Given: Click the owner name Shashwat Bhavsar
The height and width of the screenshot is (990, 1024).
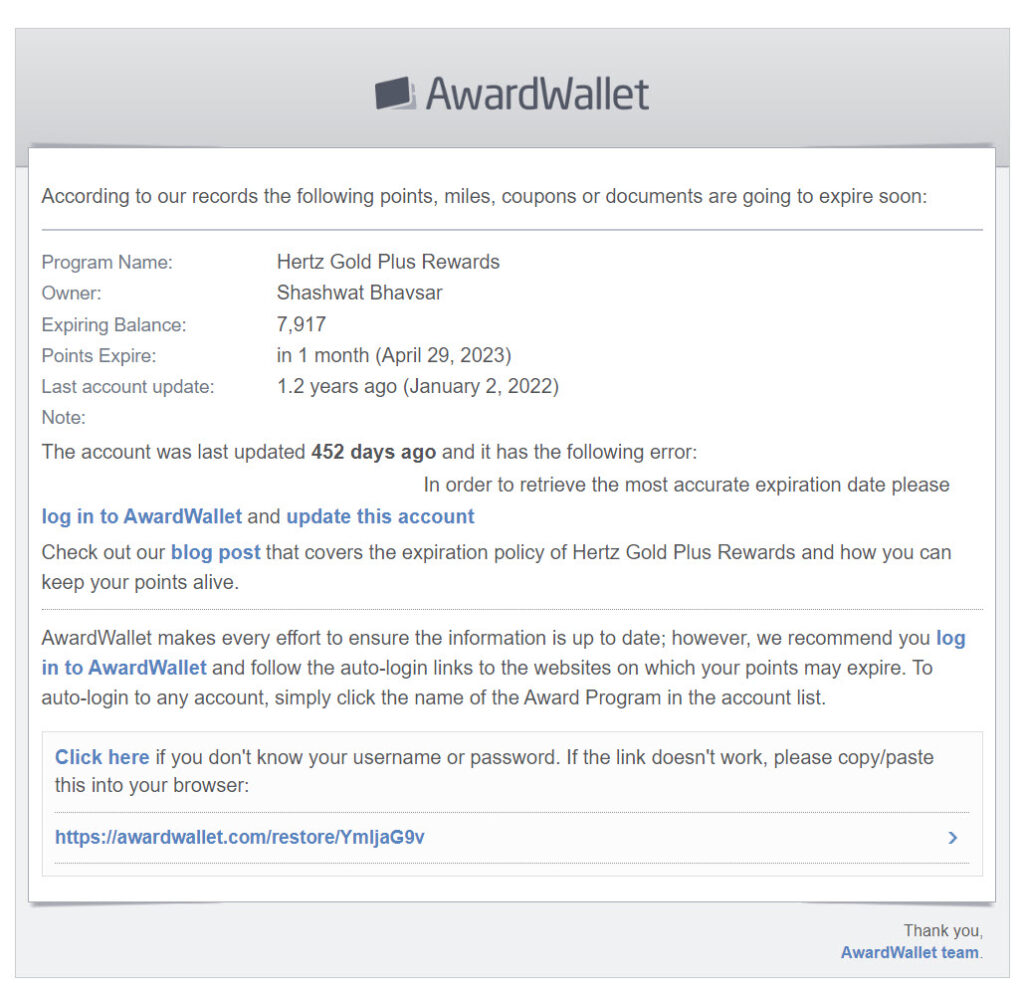Looking at the screenshot, I should 359,293.
